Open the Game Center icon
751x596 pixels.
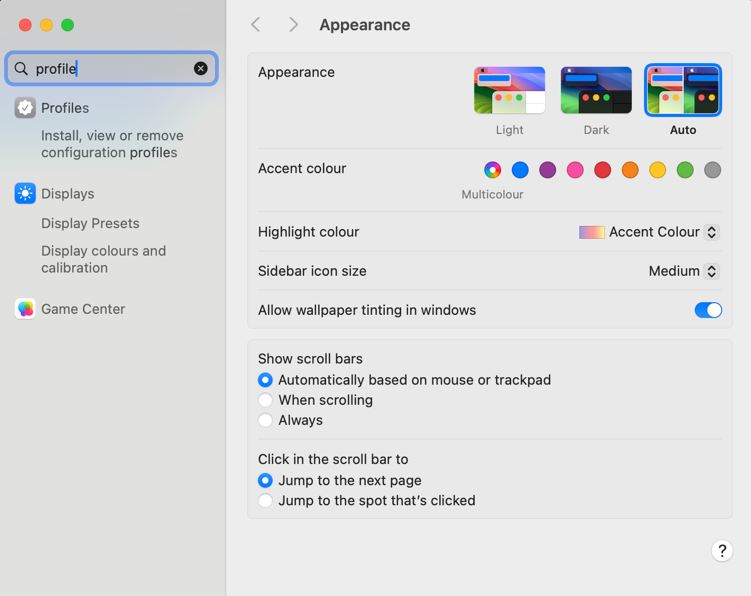click(x=25, y=309)
